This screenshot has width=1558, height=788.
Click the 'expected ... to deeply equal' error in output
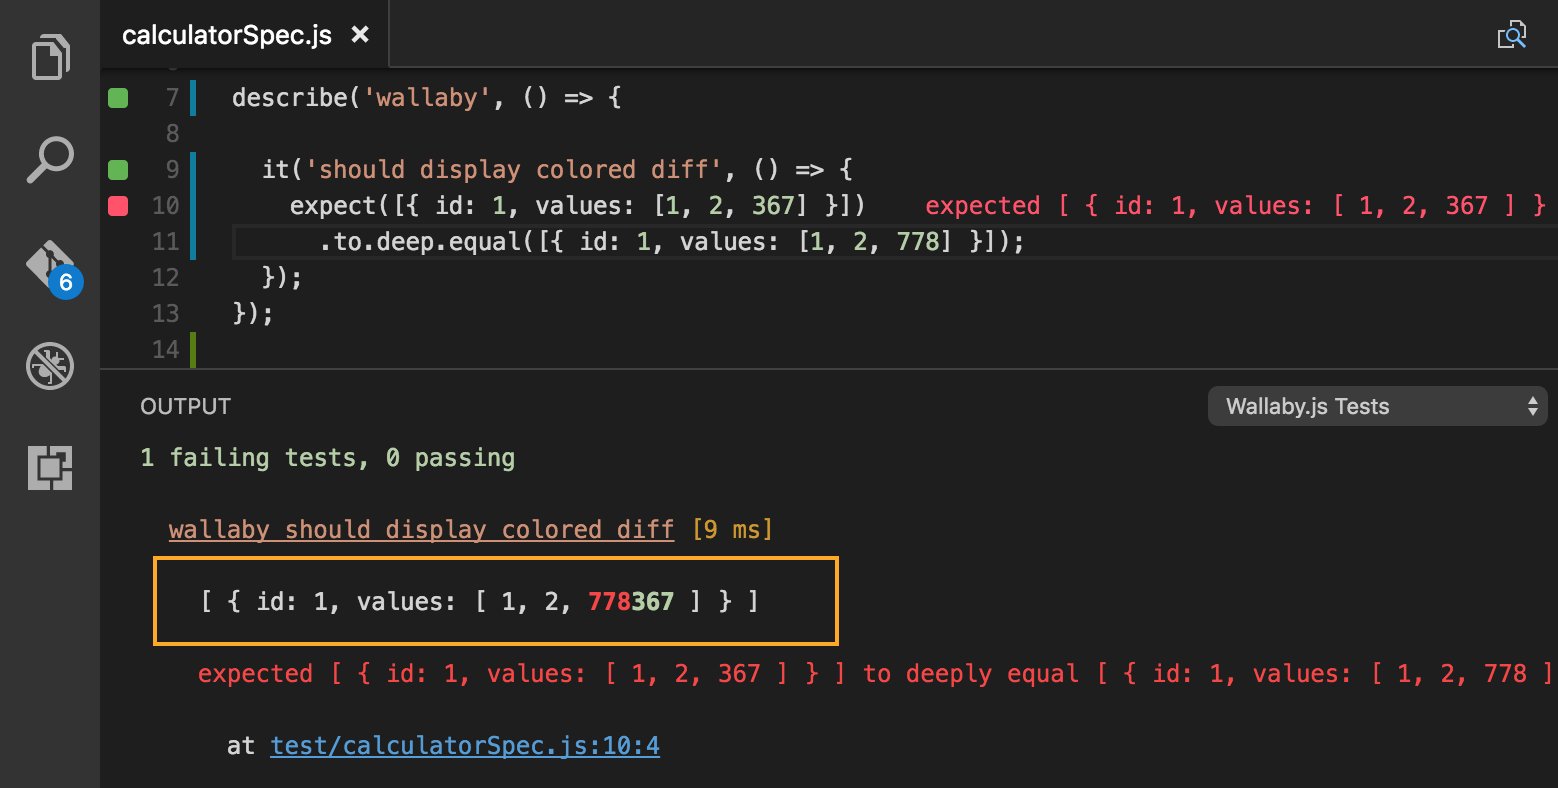(876, 674)
